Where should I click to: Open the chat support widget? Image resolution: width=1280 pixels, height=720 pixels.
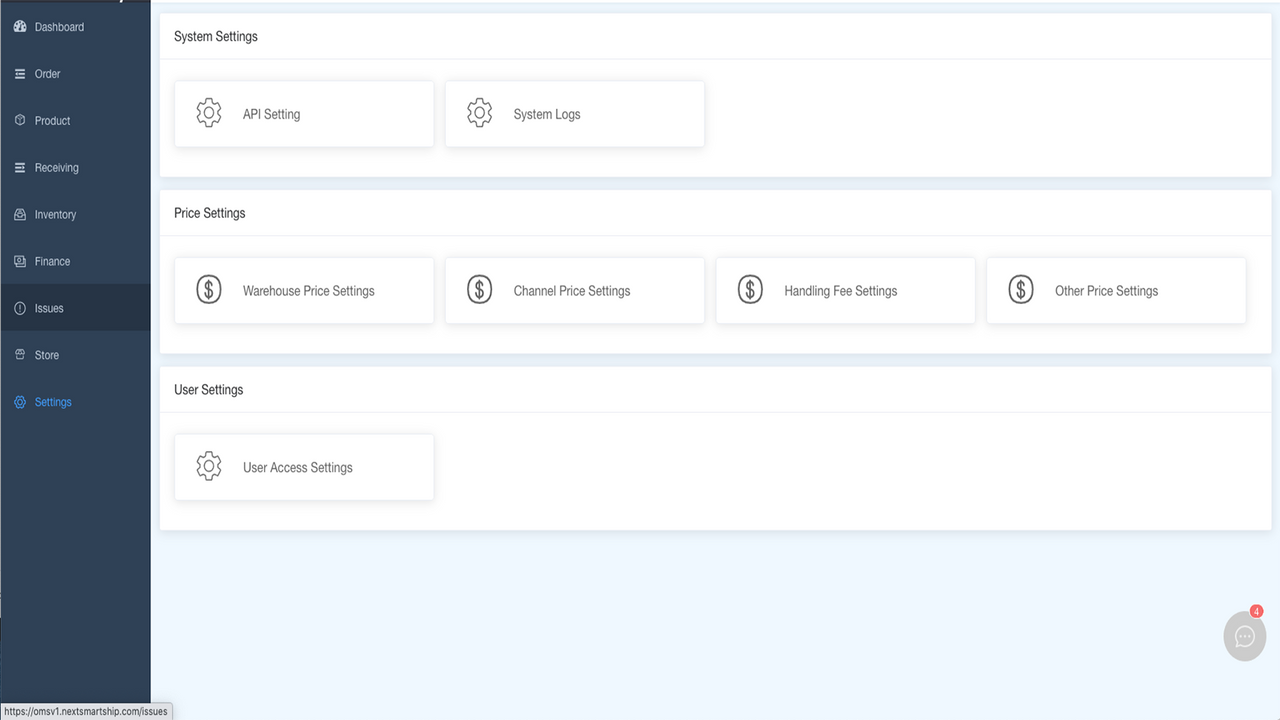click(x=1244, y=636)
